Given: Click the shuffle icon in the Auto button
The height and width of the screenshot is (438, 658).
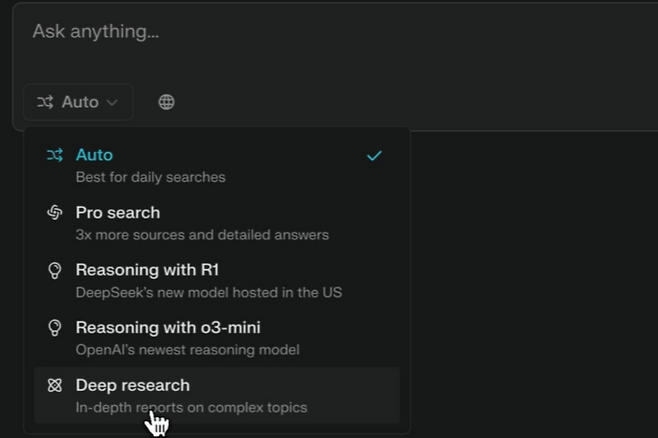Looking at the screenshot, I should (45, 102).
